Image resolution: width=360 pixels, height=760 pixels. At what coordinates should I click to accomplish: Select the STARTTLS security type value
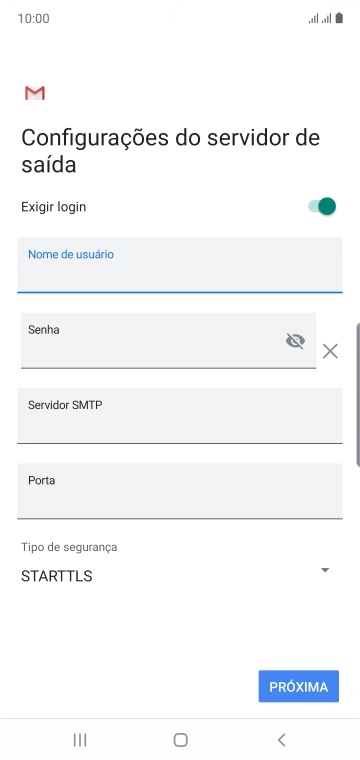pyautogui.click(x=57, y=576)
